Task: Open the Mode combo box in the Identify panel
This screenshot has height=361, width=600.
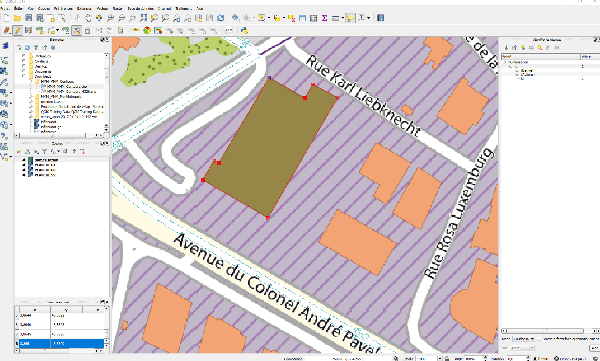Action: point(523,339)
